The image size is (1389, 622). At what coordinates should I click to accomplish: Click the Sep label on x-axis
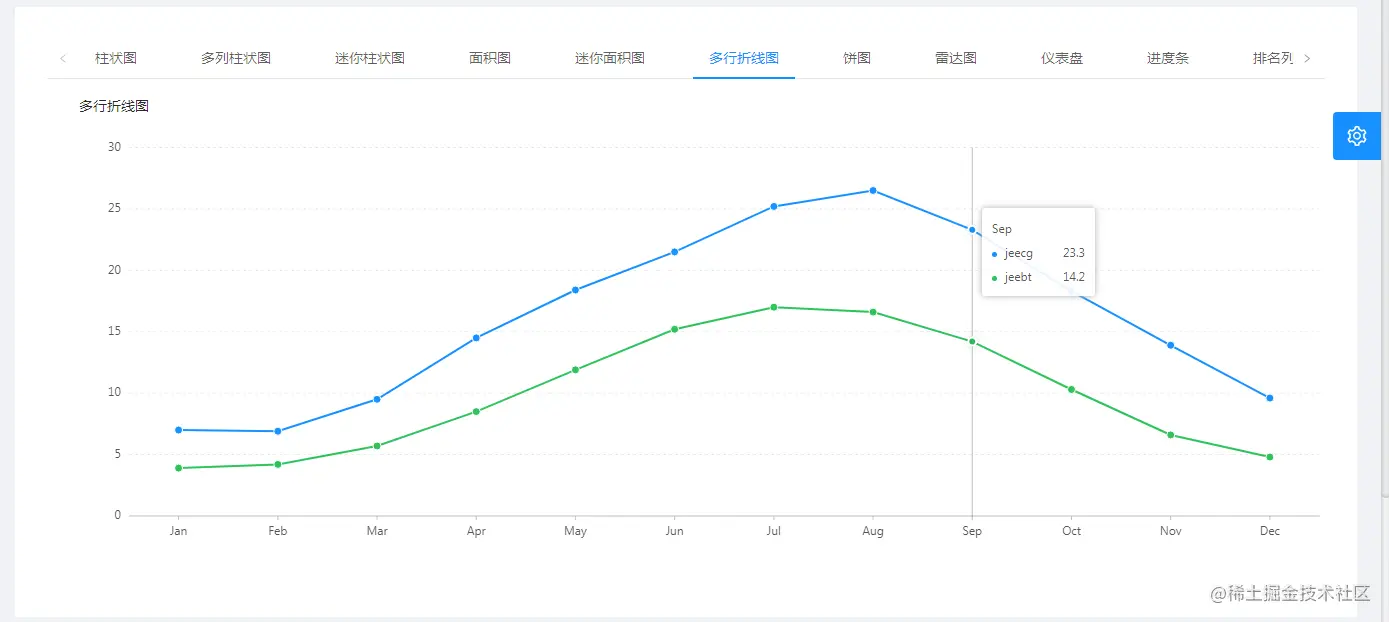click(x=971, y=531)
